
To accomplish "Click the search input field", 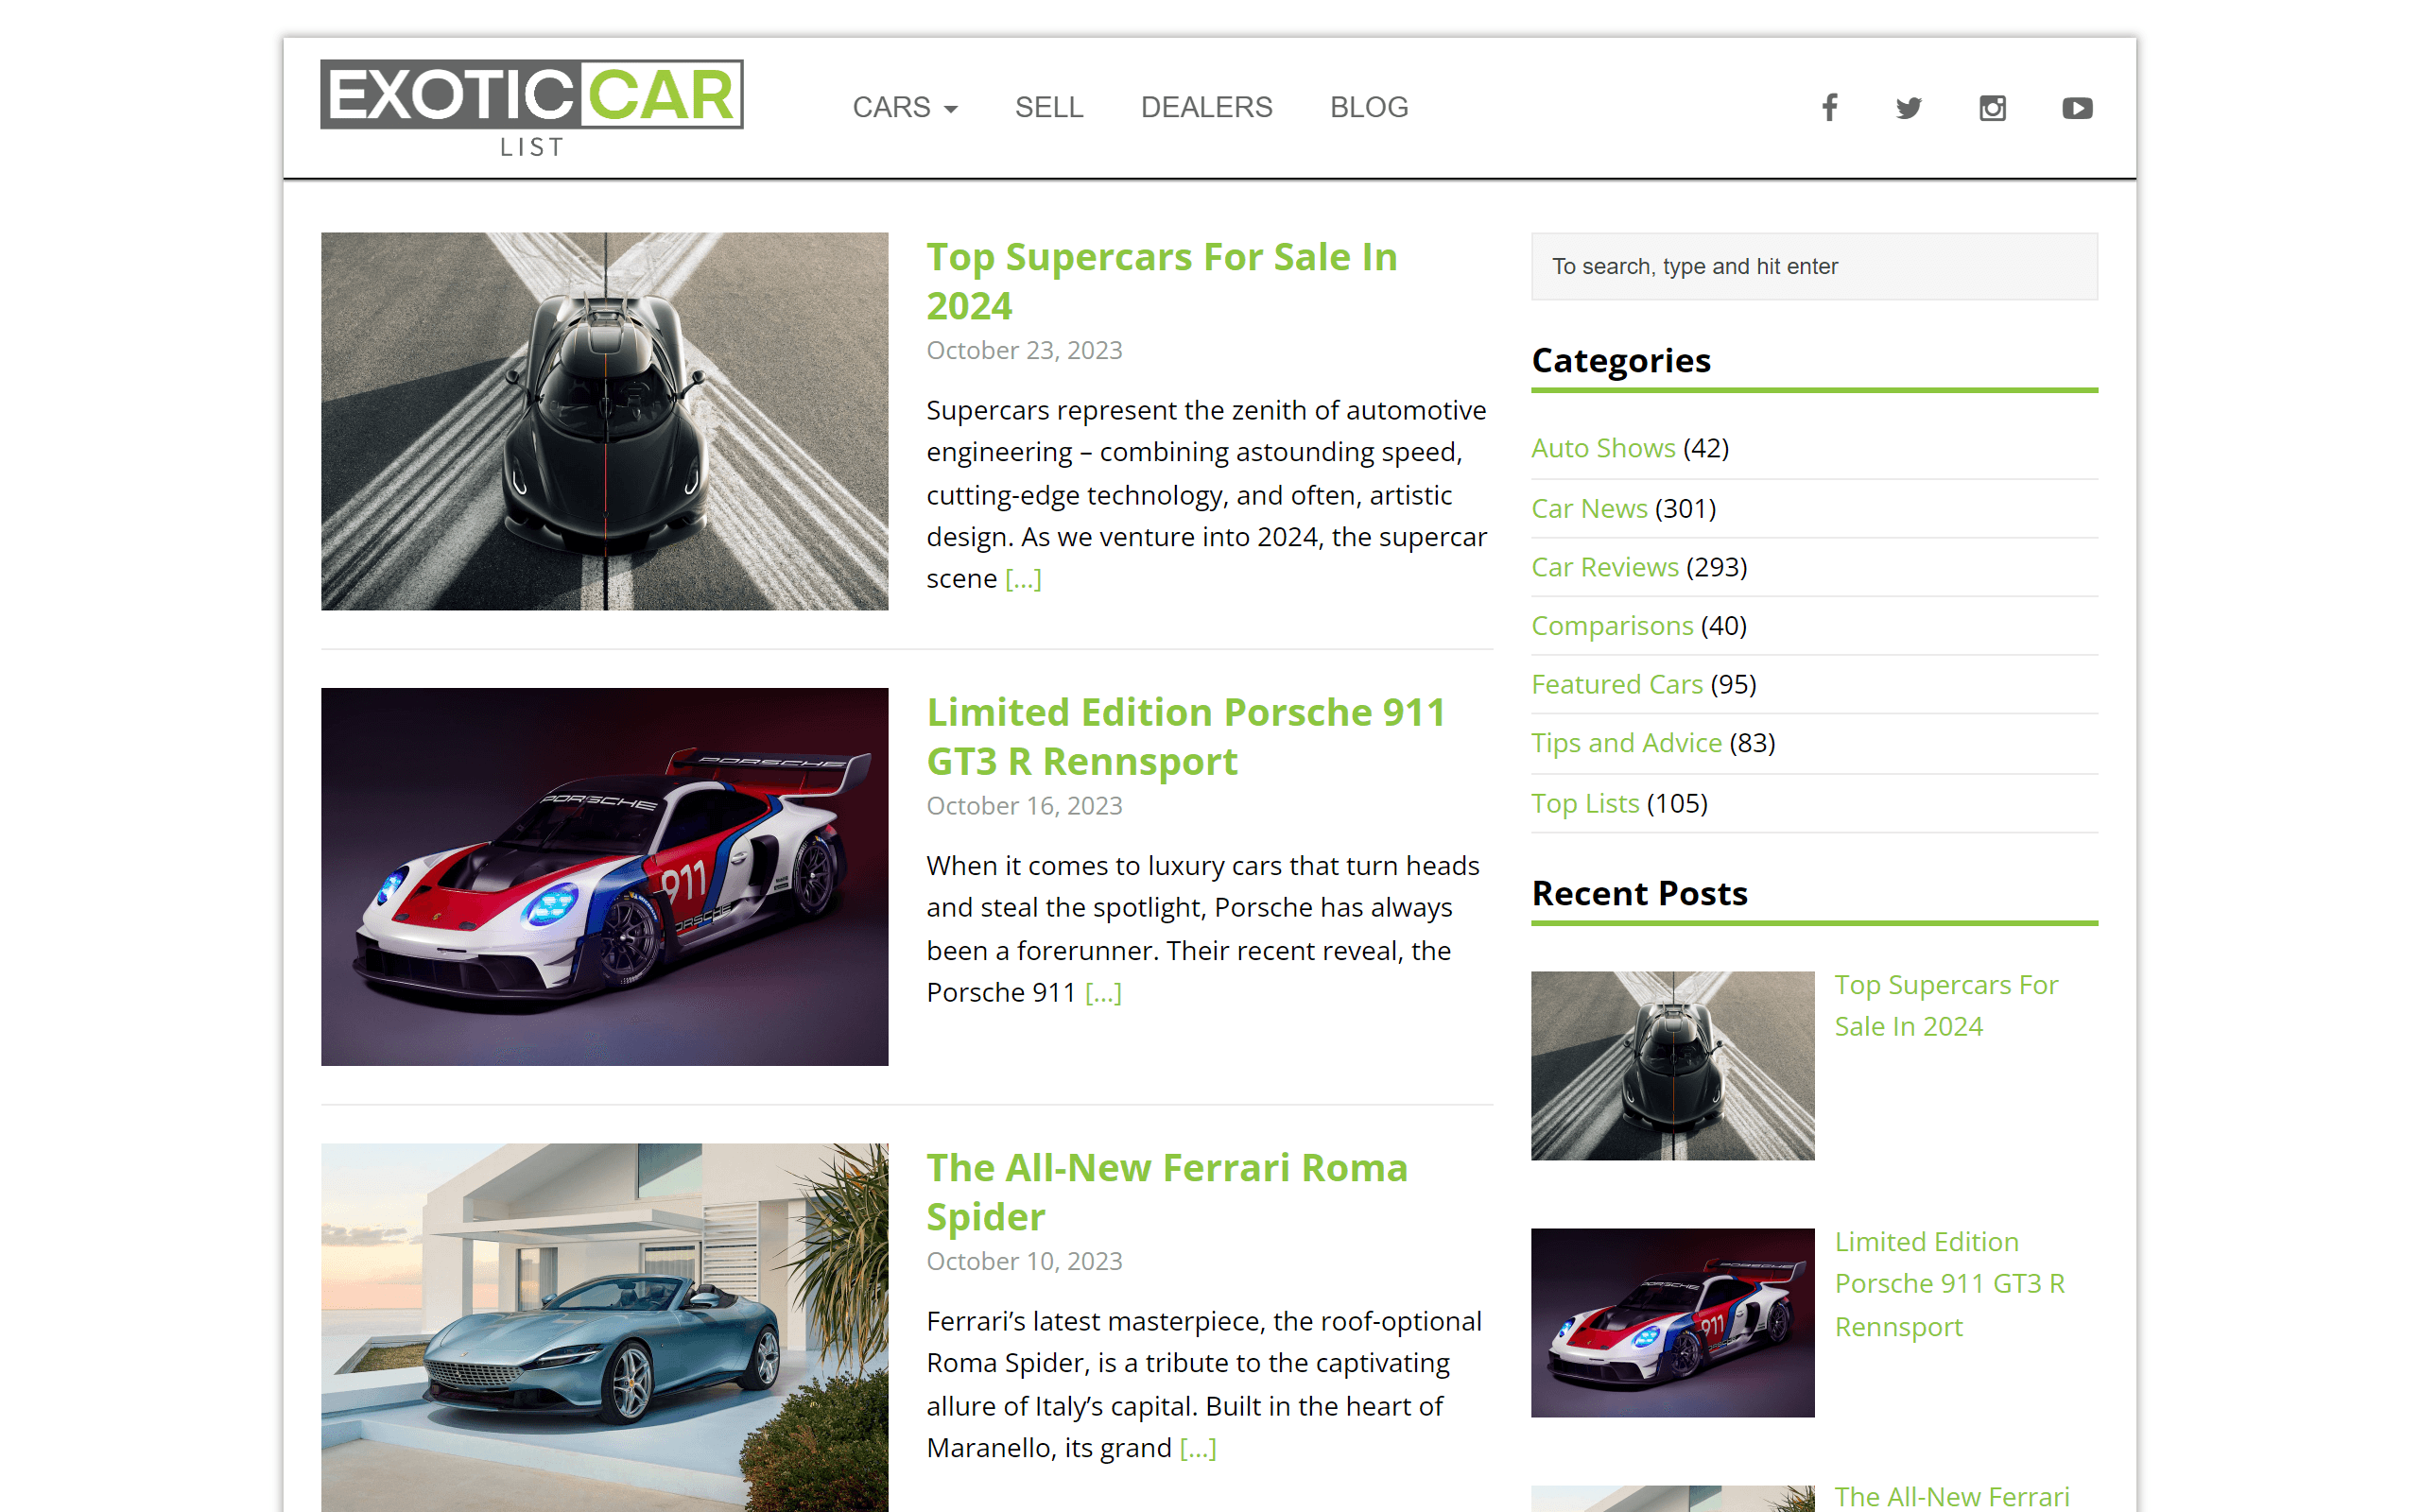I will coord(1814,266).
